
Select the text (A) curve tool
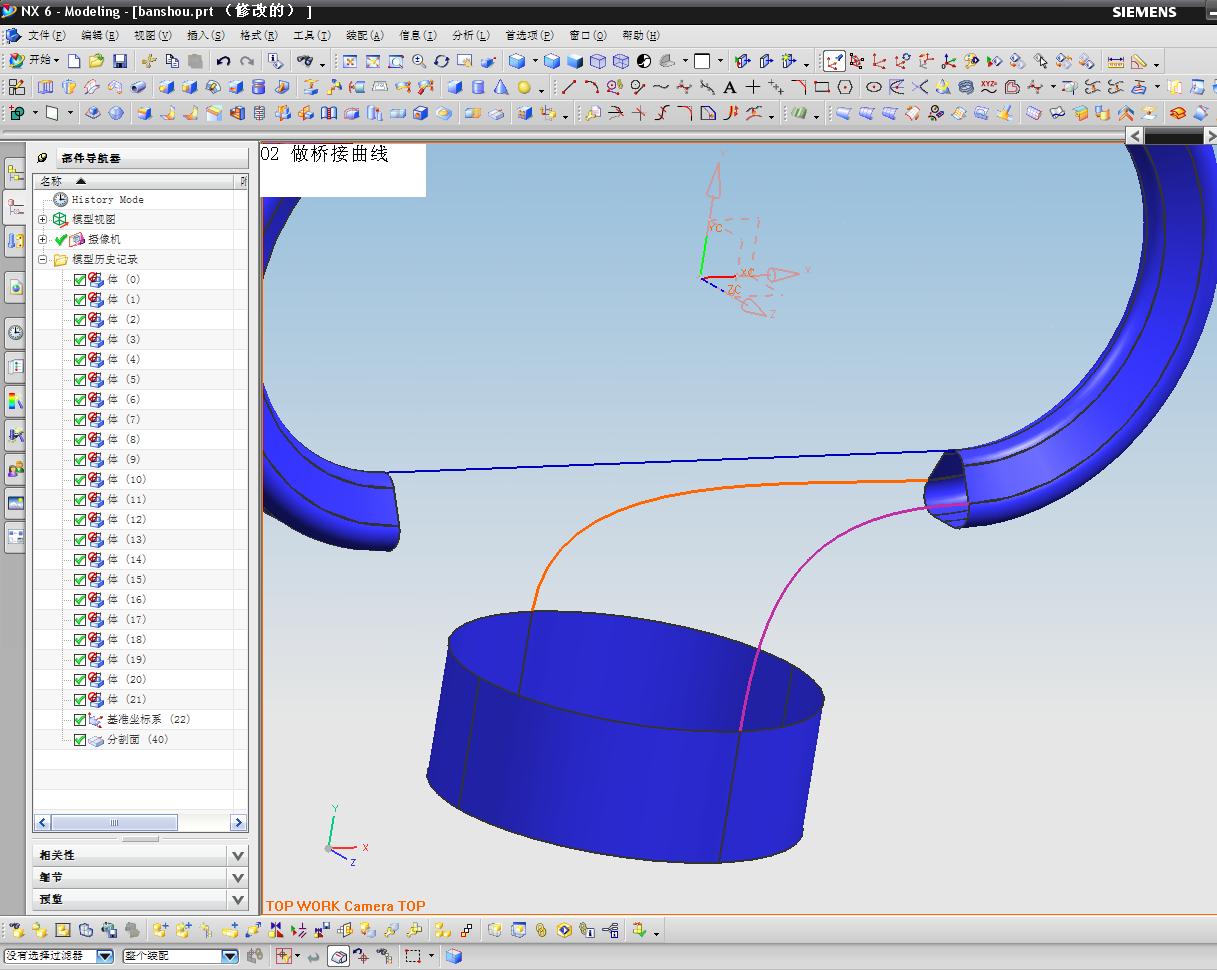(x=730, y=87)
